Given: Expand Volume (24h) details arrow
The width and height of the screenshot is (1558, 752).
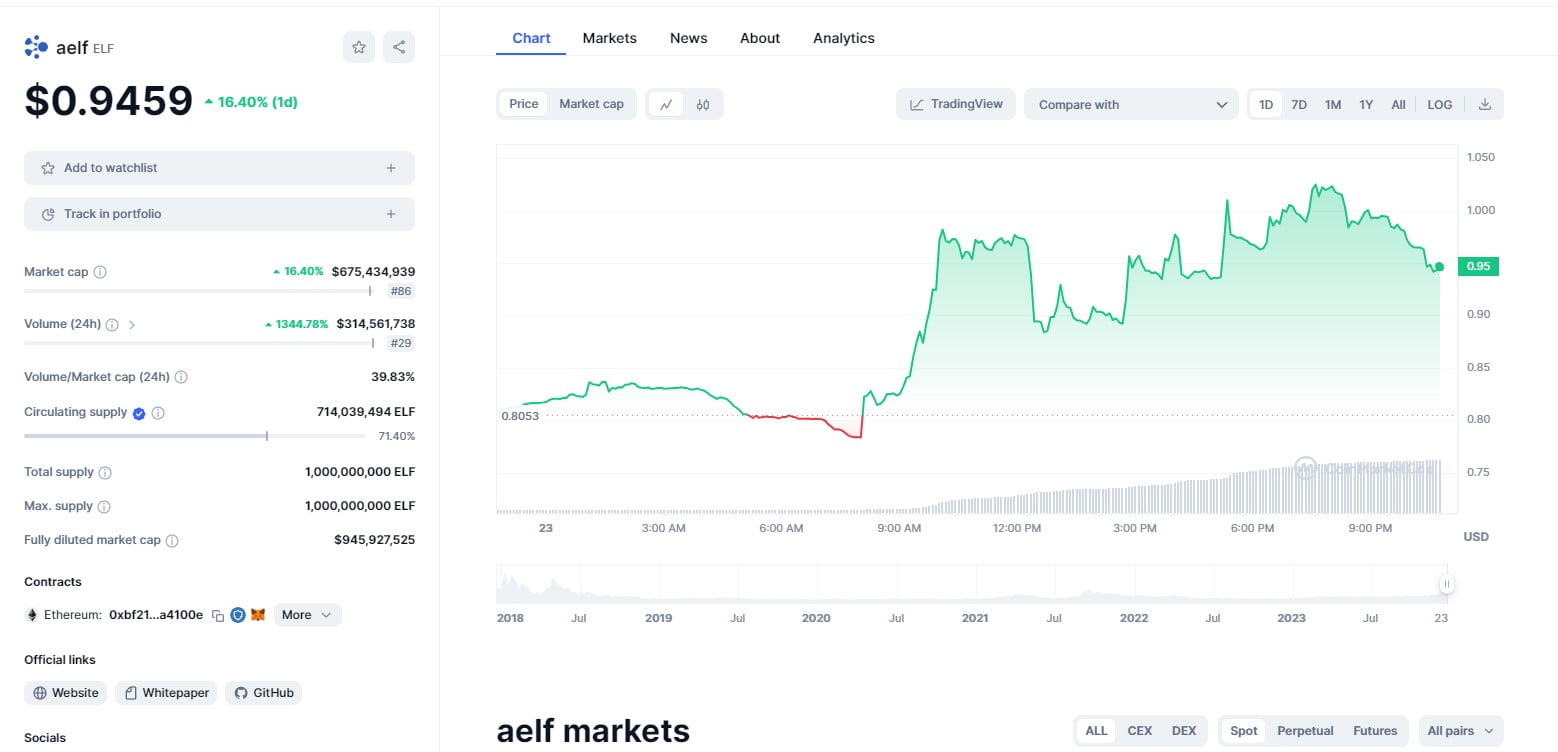Looking at the screenshot, I should [x=133, y=325].
